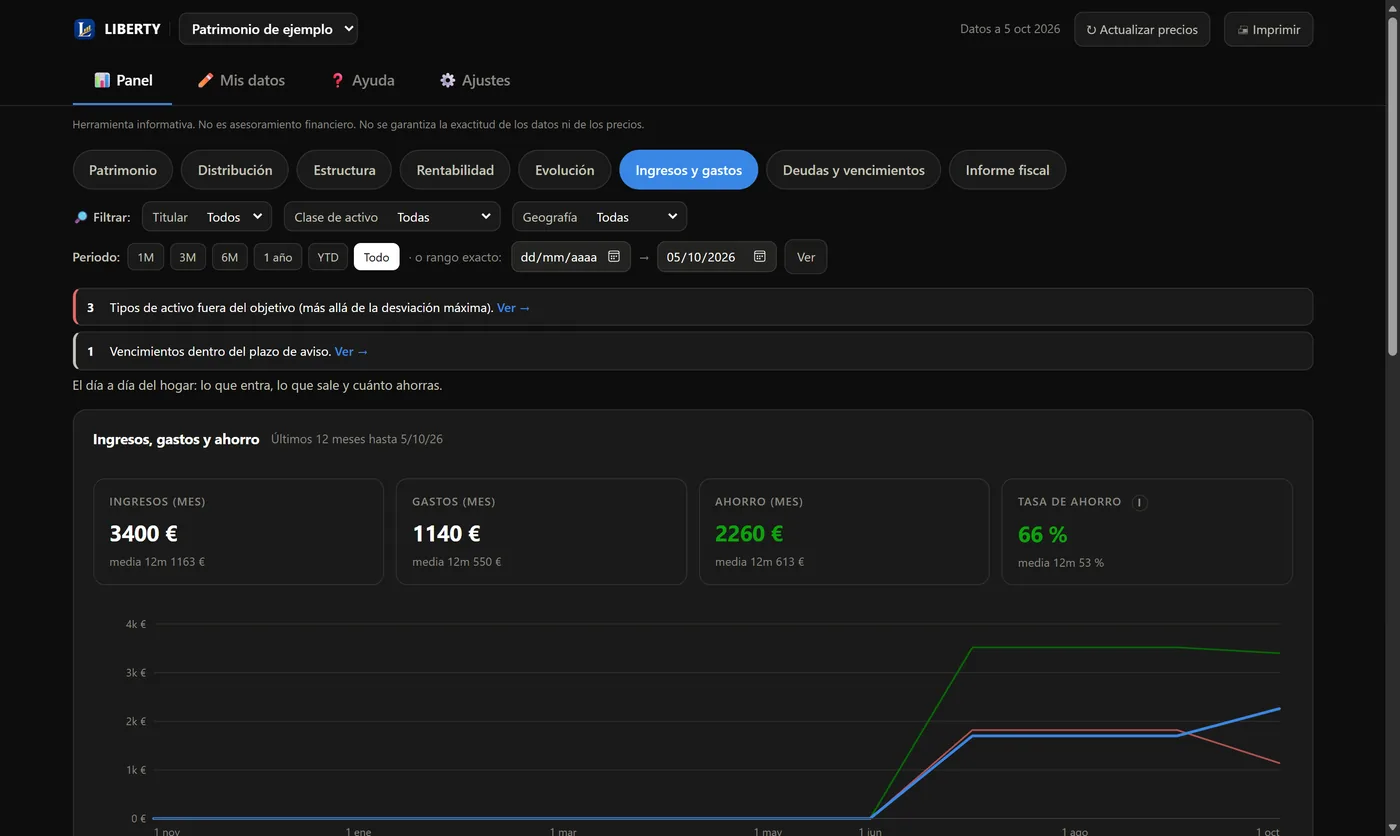Click the filter magnifier icon

[x=81, y=217]
